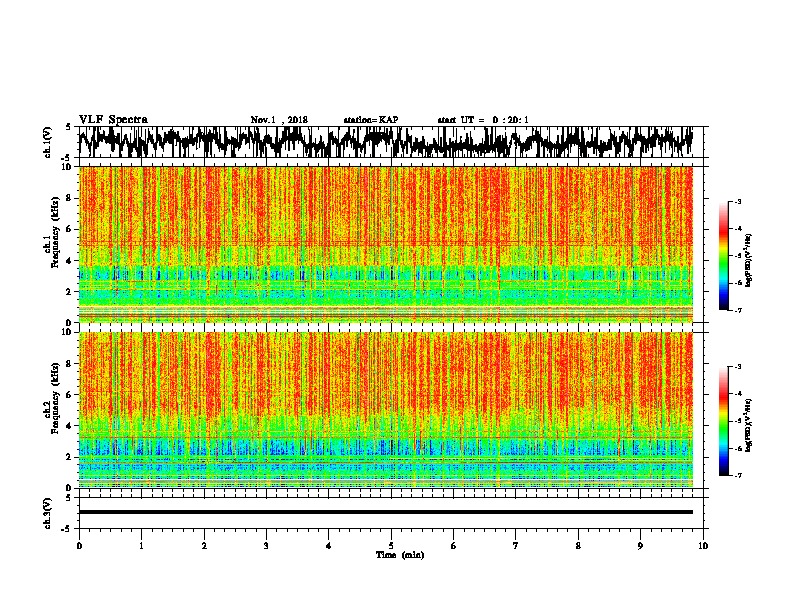Click the ch.1 spectrogram color scale bar

(724, 256)
